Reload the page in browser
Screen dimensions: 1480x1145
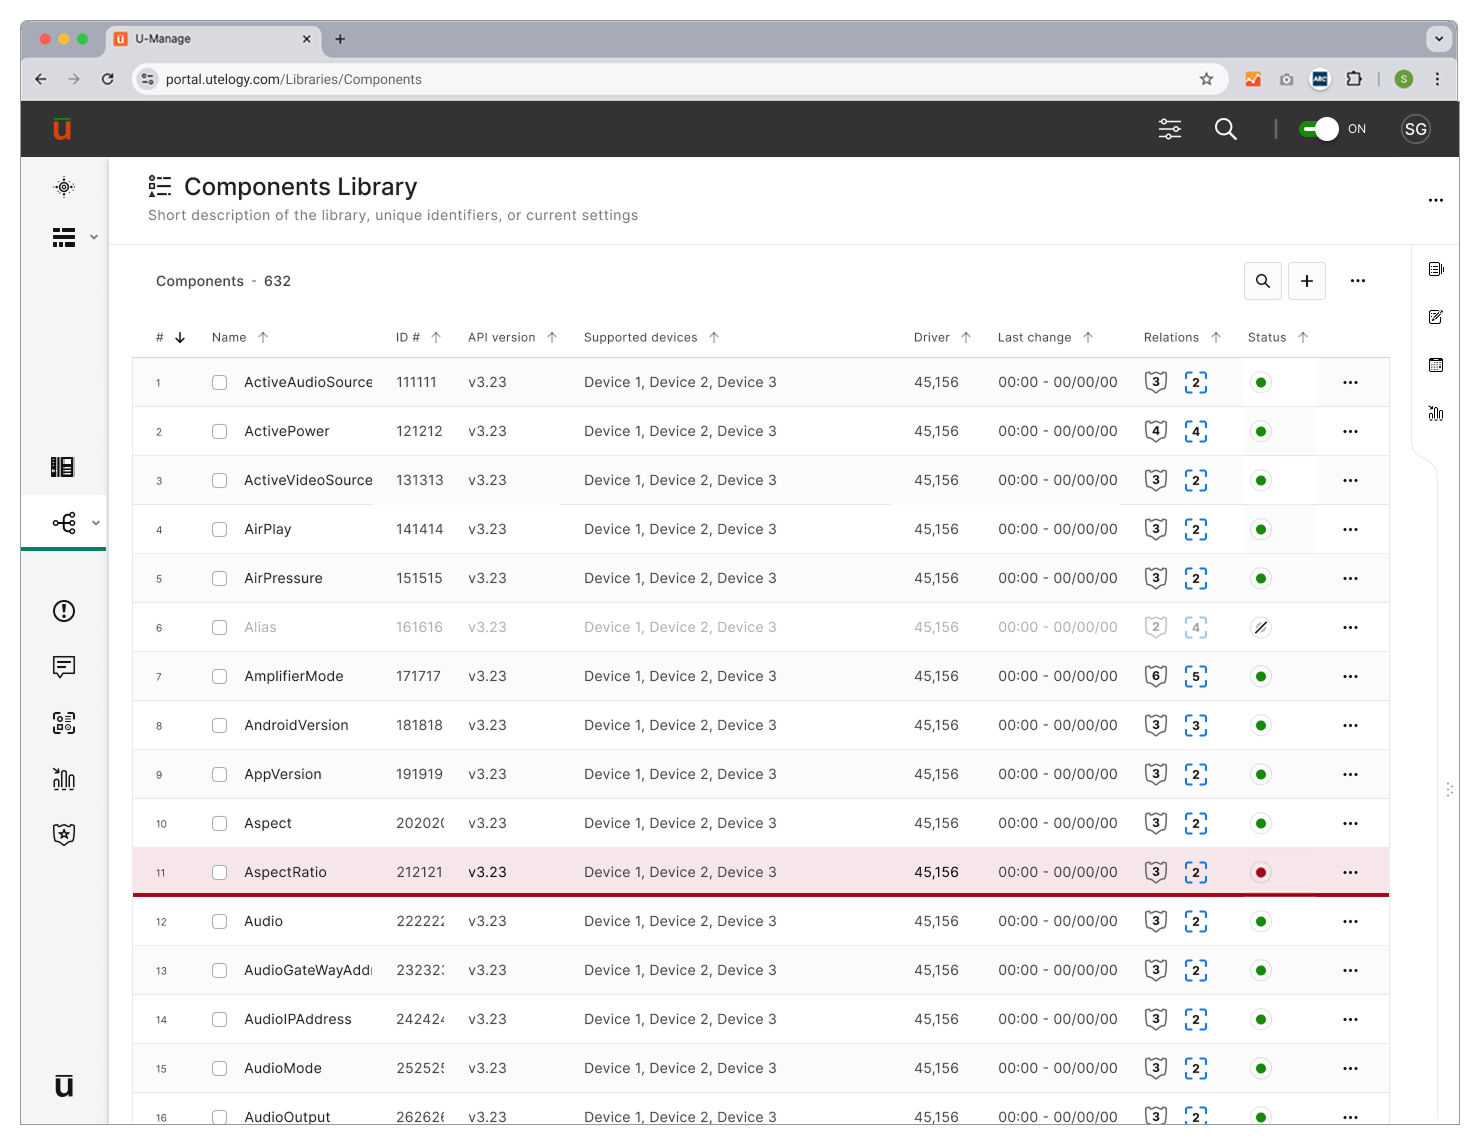(107, 79)
